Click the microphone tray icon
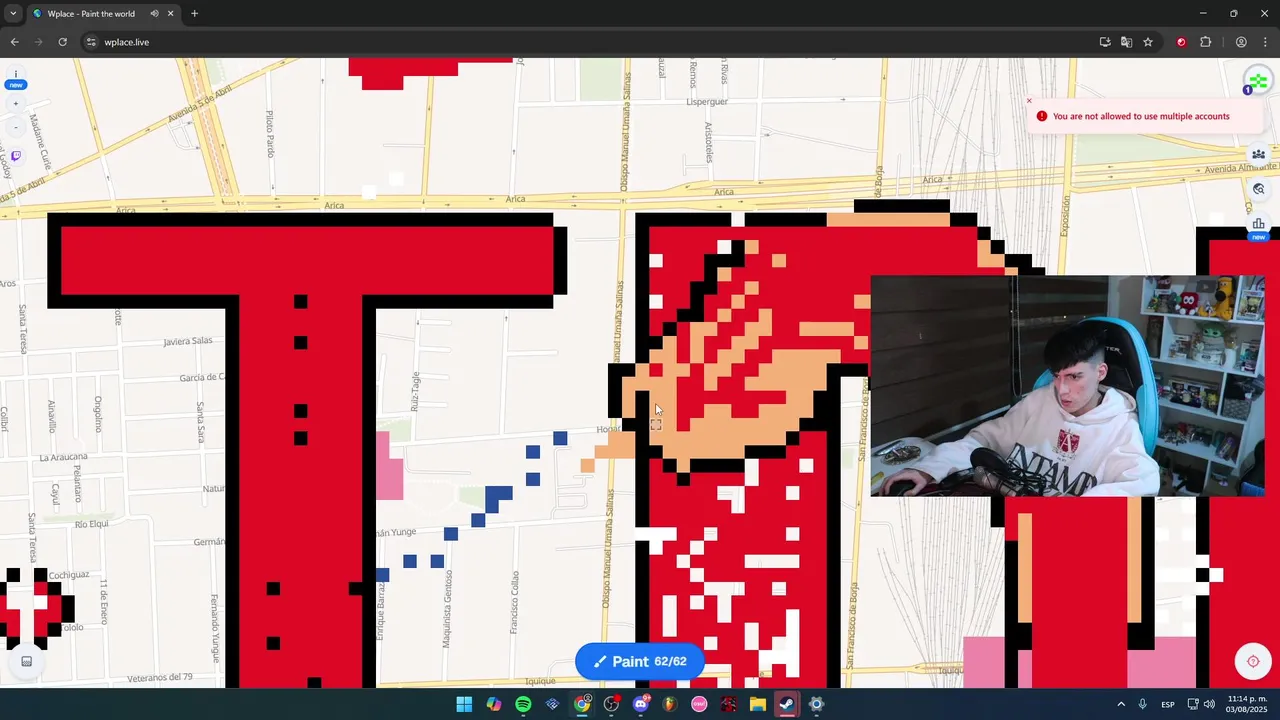 [x=1142, y=704]
